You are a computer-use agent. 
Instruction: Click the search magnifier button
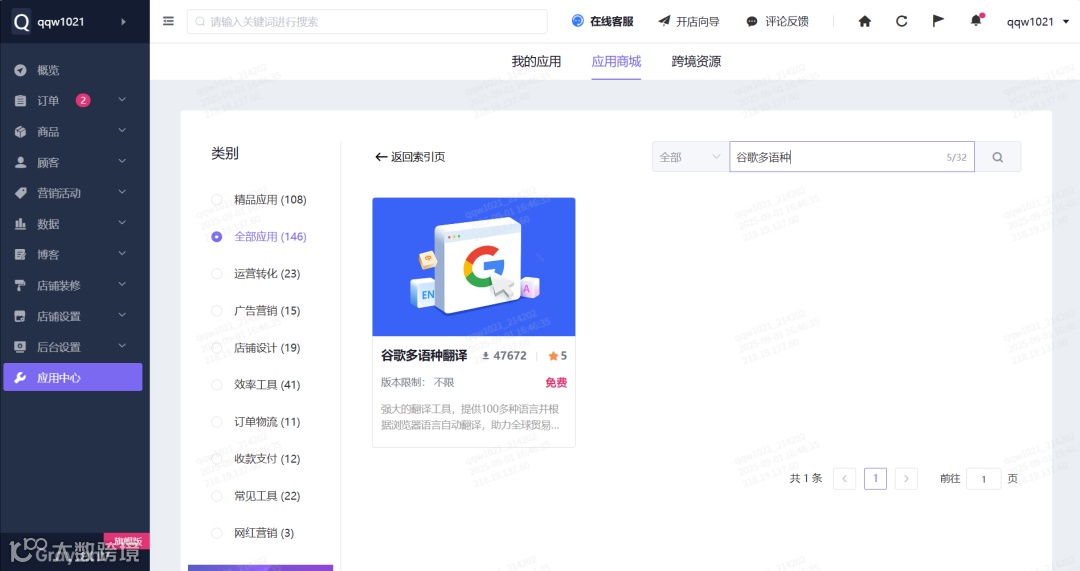(997, 157)
